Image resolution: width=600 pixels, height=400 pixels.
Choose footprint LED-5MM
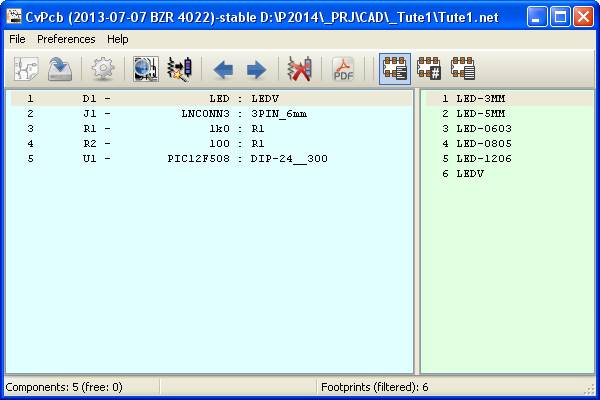tap(509, 114)
